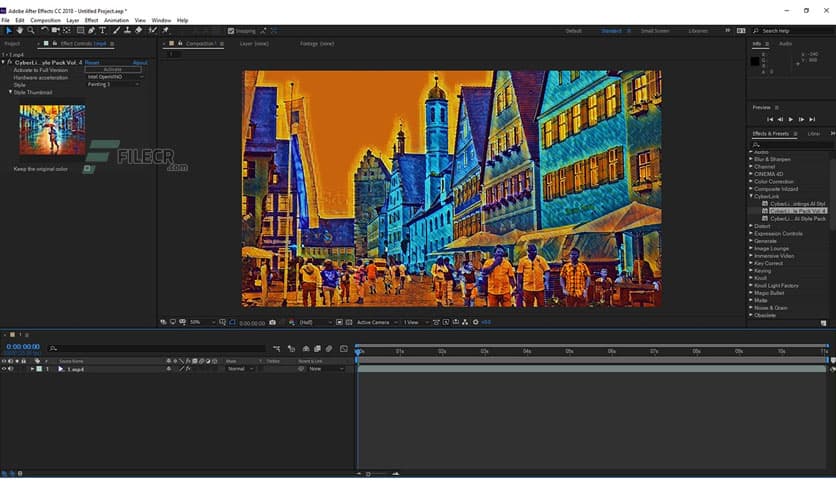The width and height of the screenshot is (836, 484).
Task: Click the frame blending icon in timeline
Action: pyautogui.click(x=317, y=349)
